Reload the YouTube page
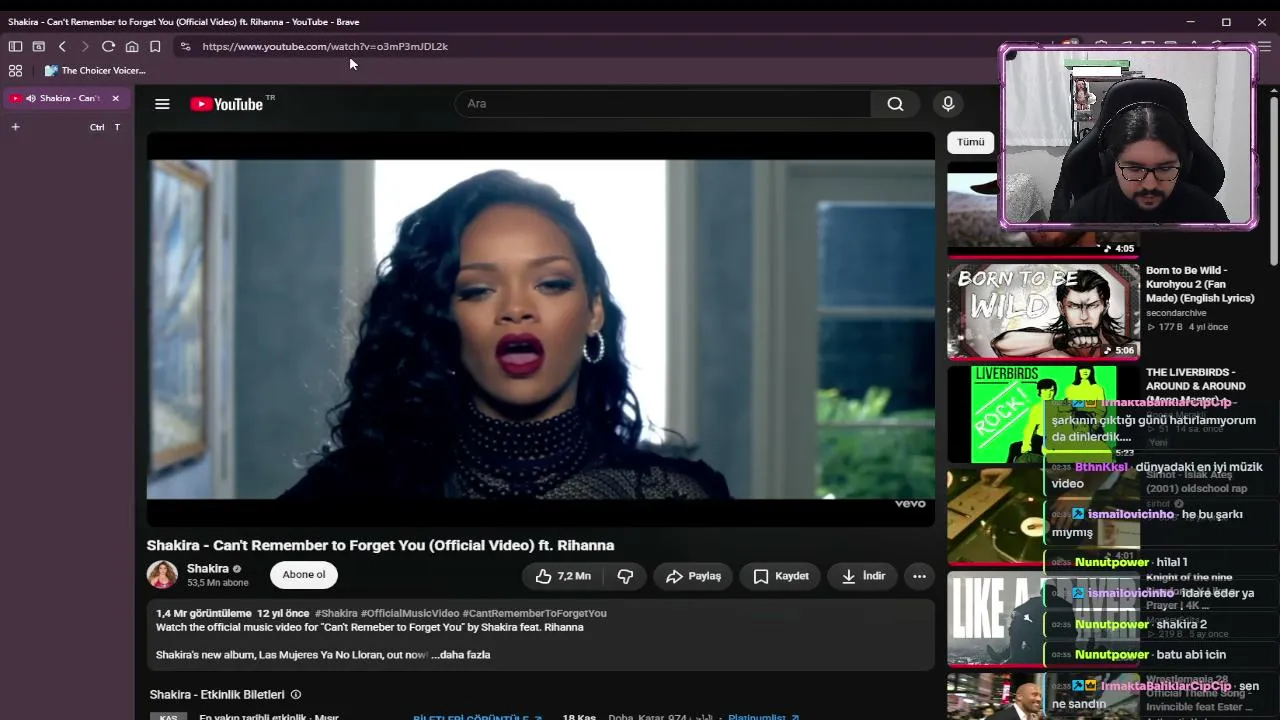 (108, 46)
